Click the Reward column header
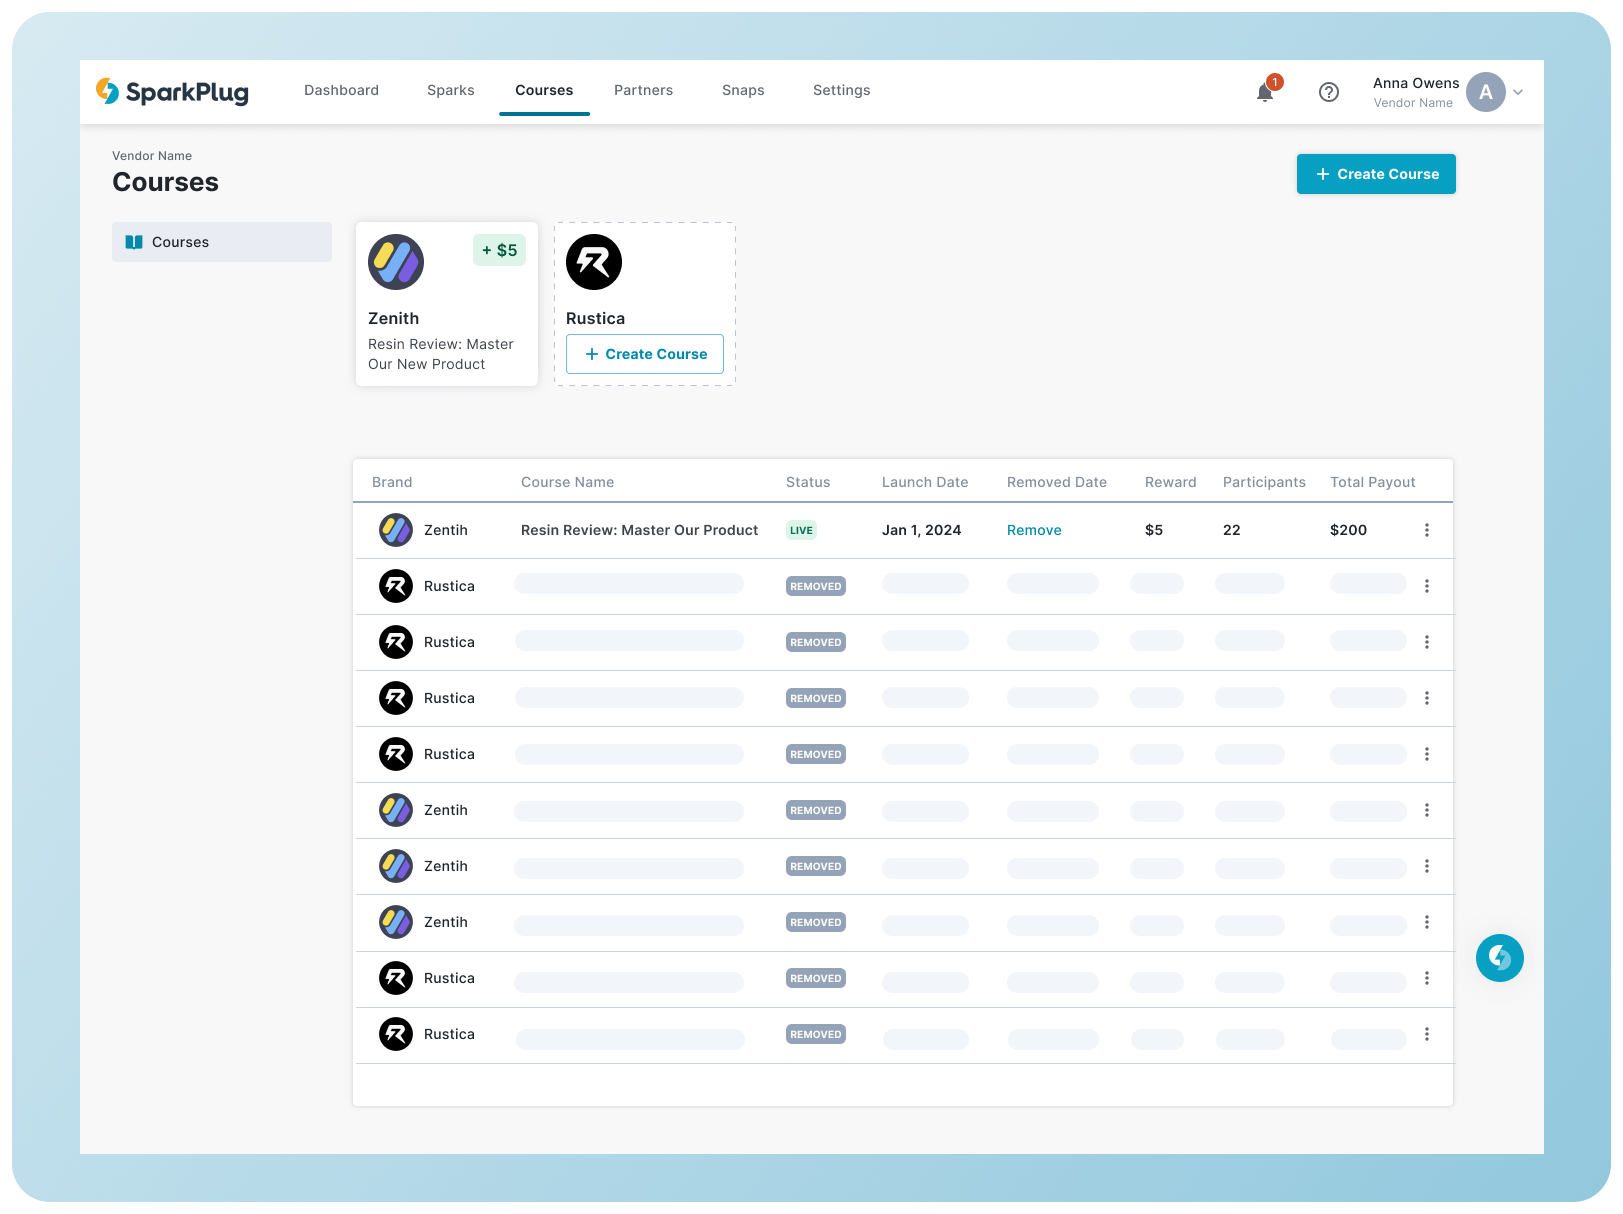The image size is (1623, 1214). (1171, 482)
